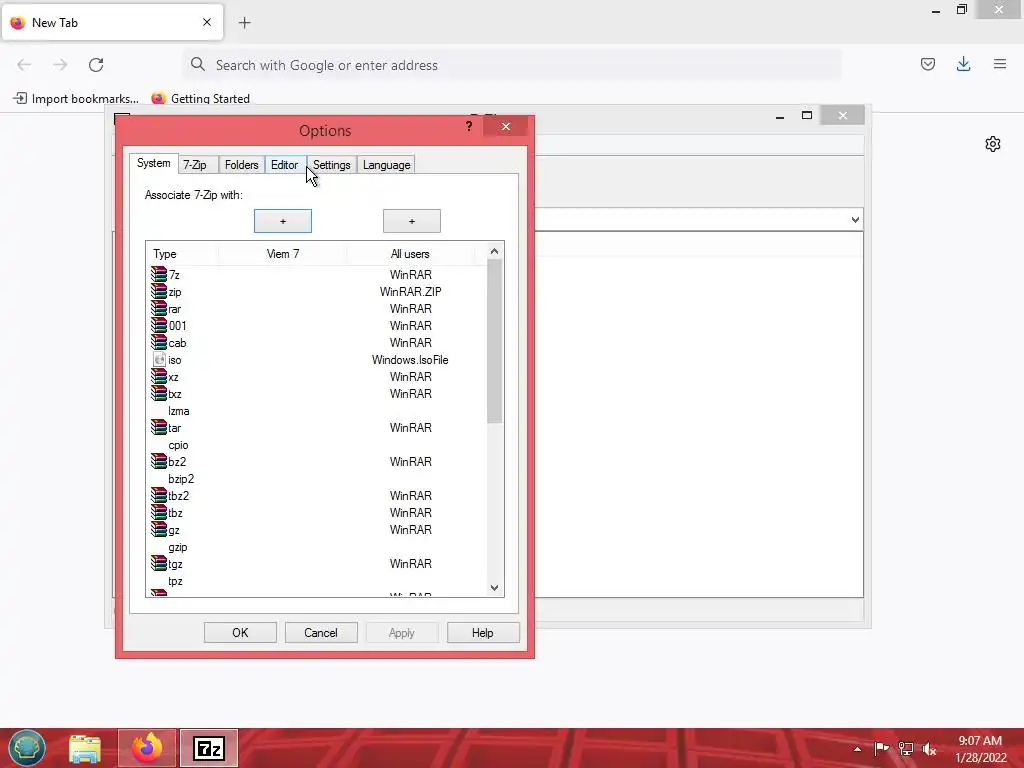Open File Explorer from the taskbar
1024x768 pixels.
pos(85,748)
